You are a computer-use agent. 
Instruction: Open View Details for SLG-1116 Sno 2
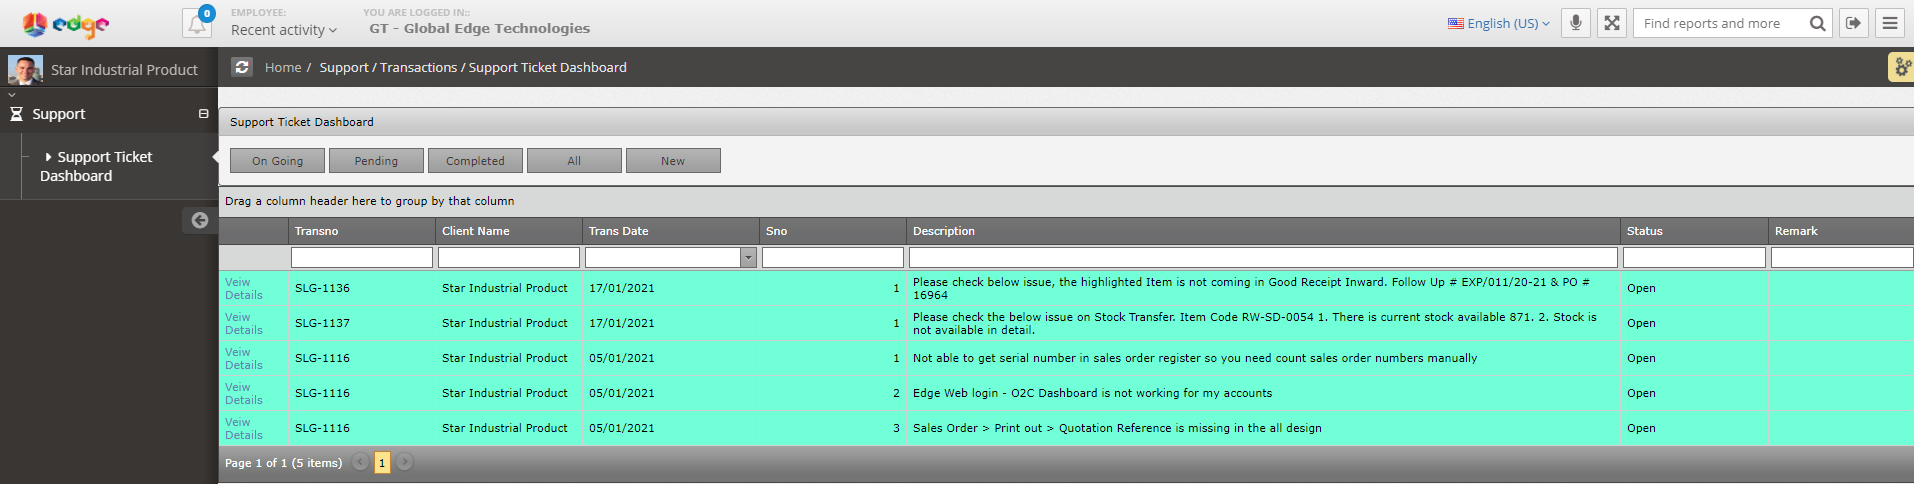[244, 394]
